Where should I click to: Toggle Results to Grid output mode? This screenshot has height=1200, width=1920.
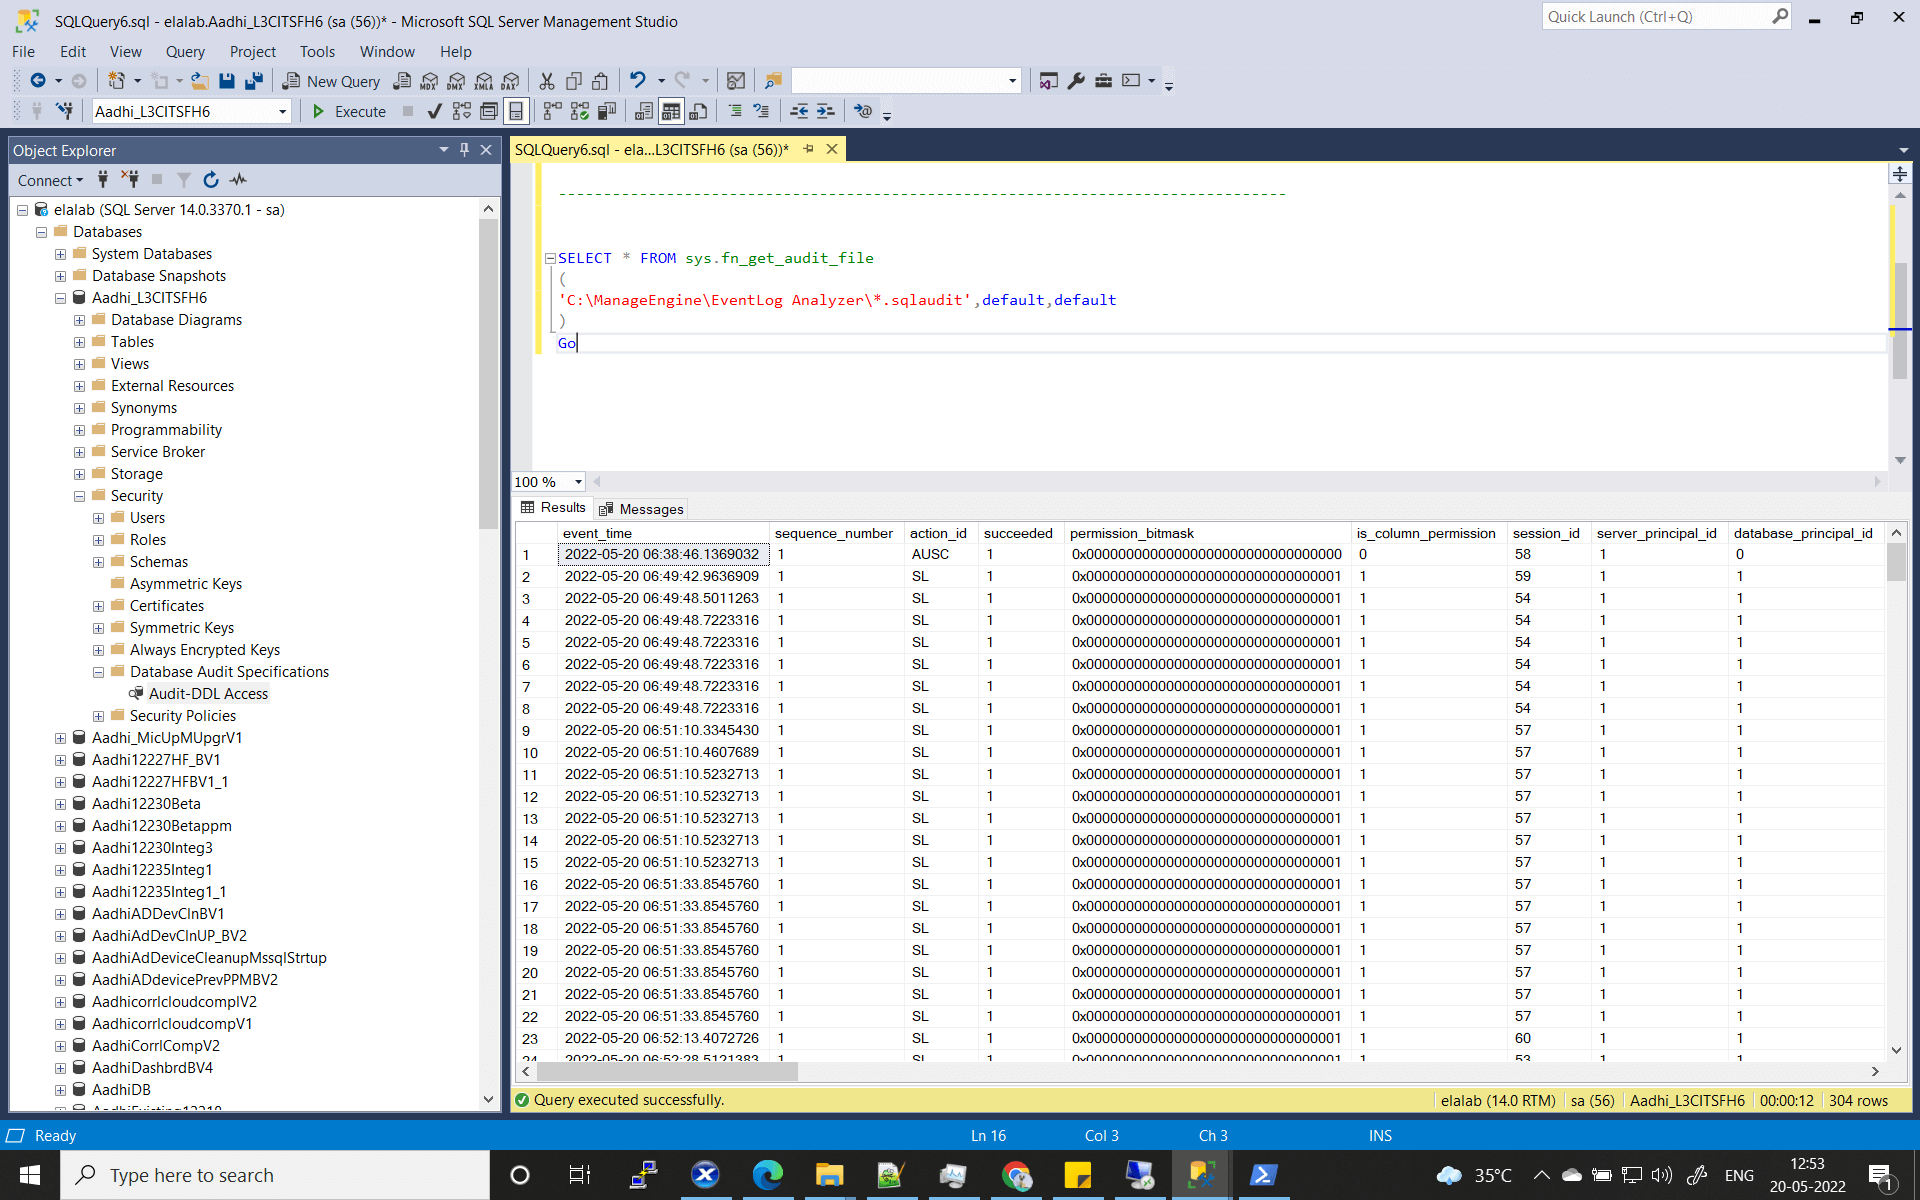[x=671, y=111]
